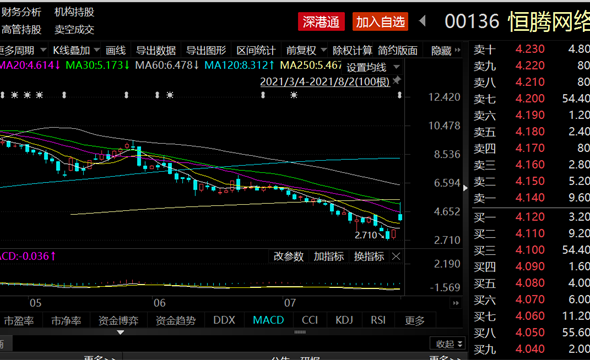Click the MA30:5.173 label
The height and width of the screenshot is (360, 590).
point(97,65)
